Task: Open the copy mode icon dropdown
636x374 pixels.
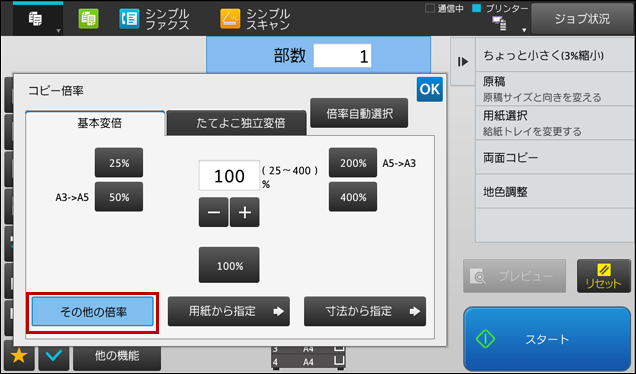Action: coord(38,19)
